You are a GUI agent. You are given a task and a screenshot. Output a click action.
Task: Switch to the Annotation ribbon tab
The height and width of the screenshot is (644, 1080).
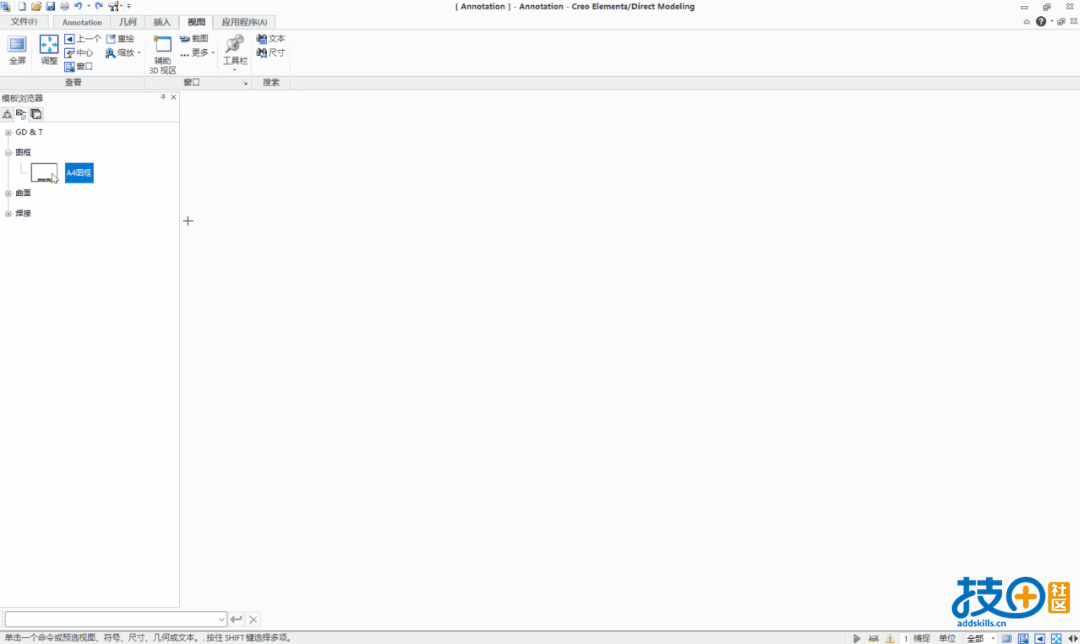click(x=82, y=22)
